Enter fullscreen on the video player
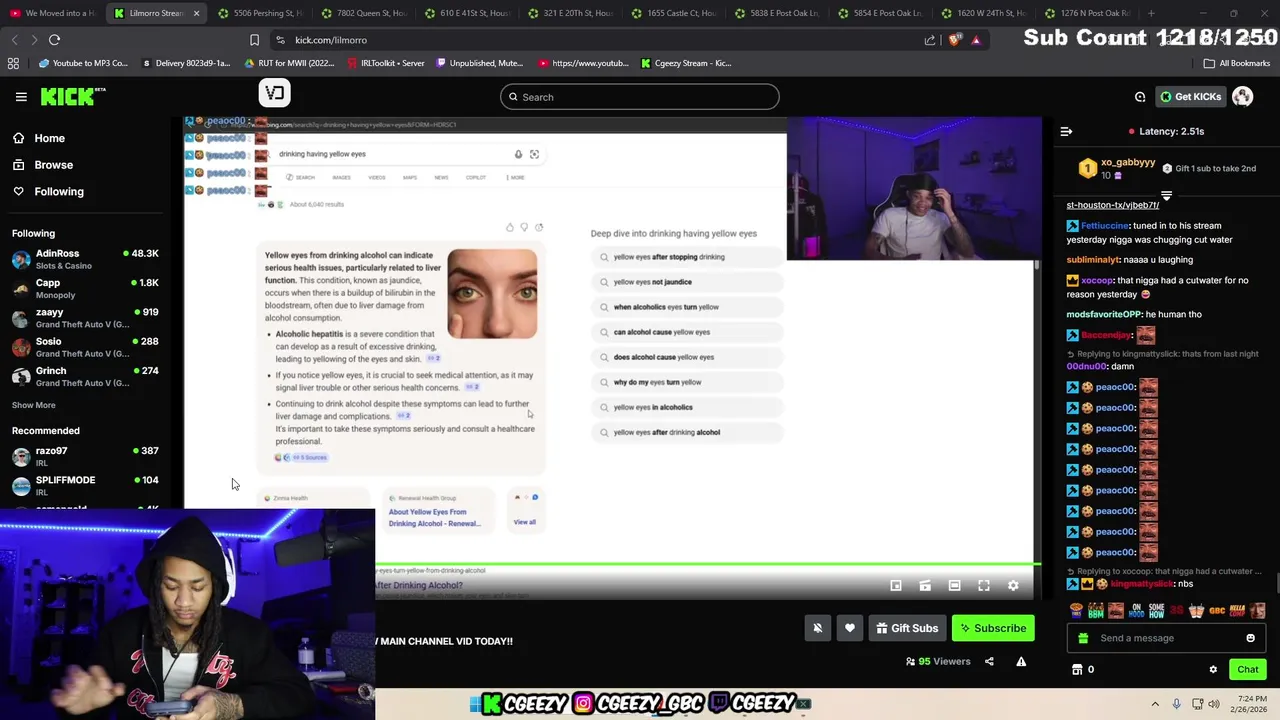 click(984, 586)
